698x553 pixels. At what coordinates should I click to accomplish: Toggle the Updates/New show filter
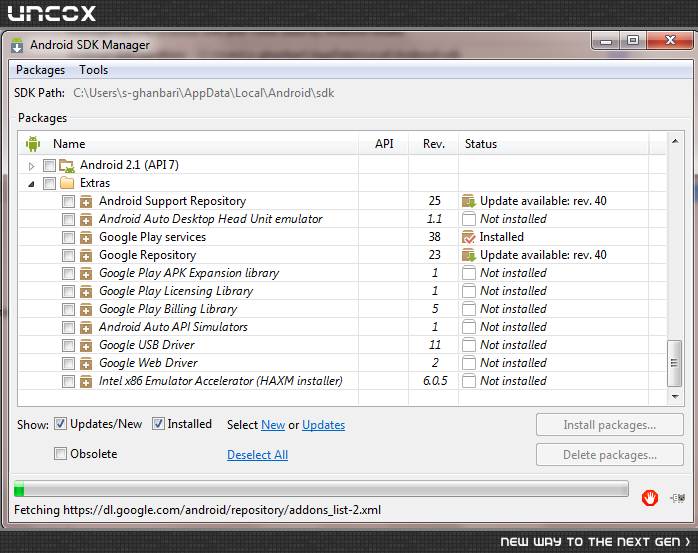click(x=60, y=424)
